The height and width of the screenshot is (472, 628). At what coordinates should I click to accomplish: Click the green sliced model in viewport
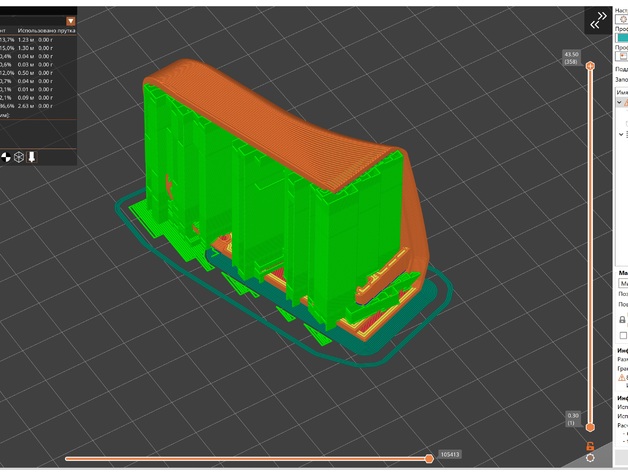[260, 180]
